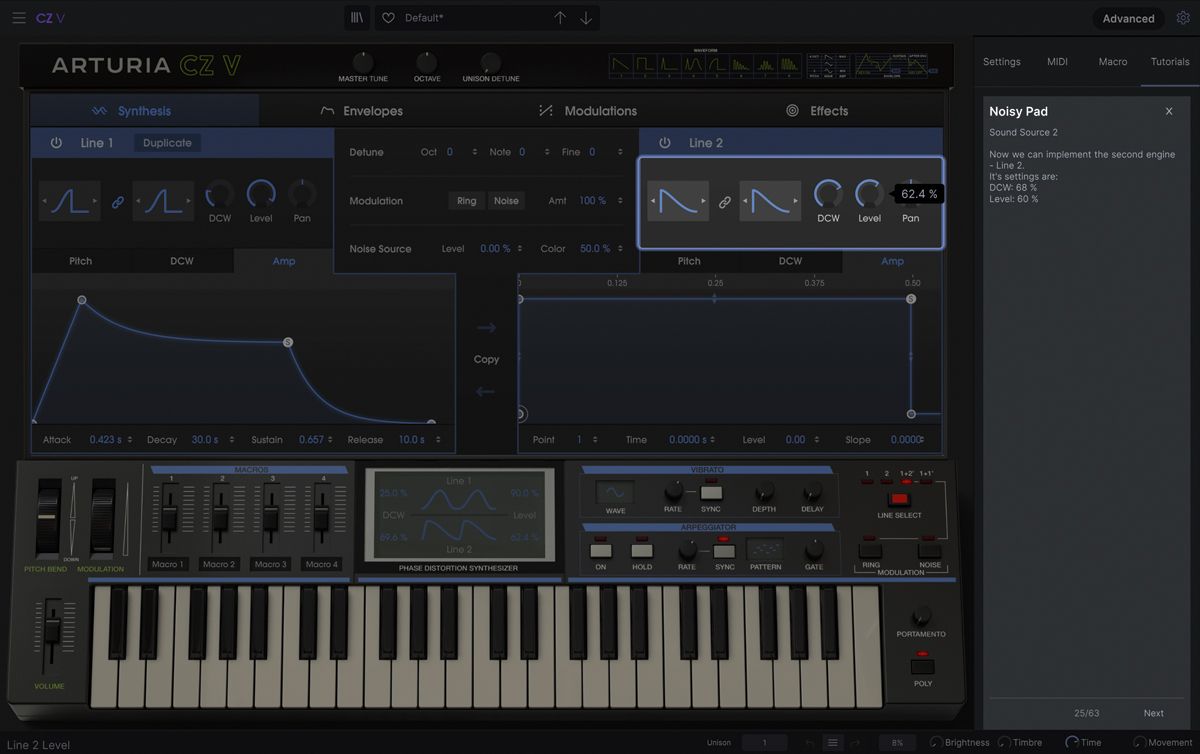Enable Ring modulation on the synth panel
Screen dimensions: 1200x754
[x=869, y=550]
